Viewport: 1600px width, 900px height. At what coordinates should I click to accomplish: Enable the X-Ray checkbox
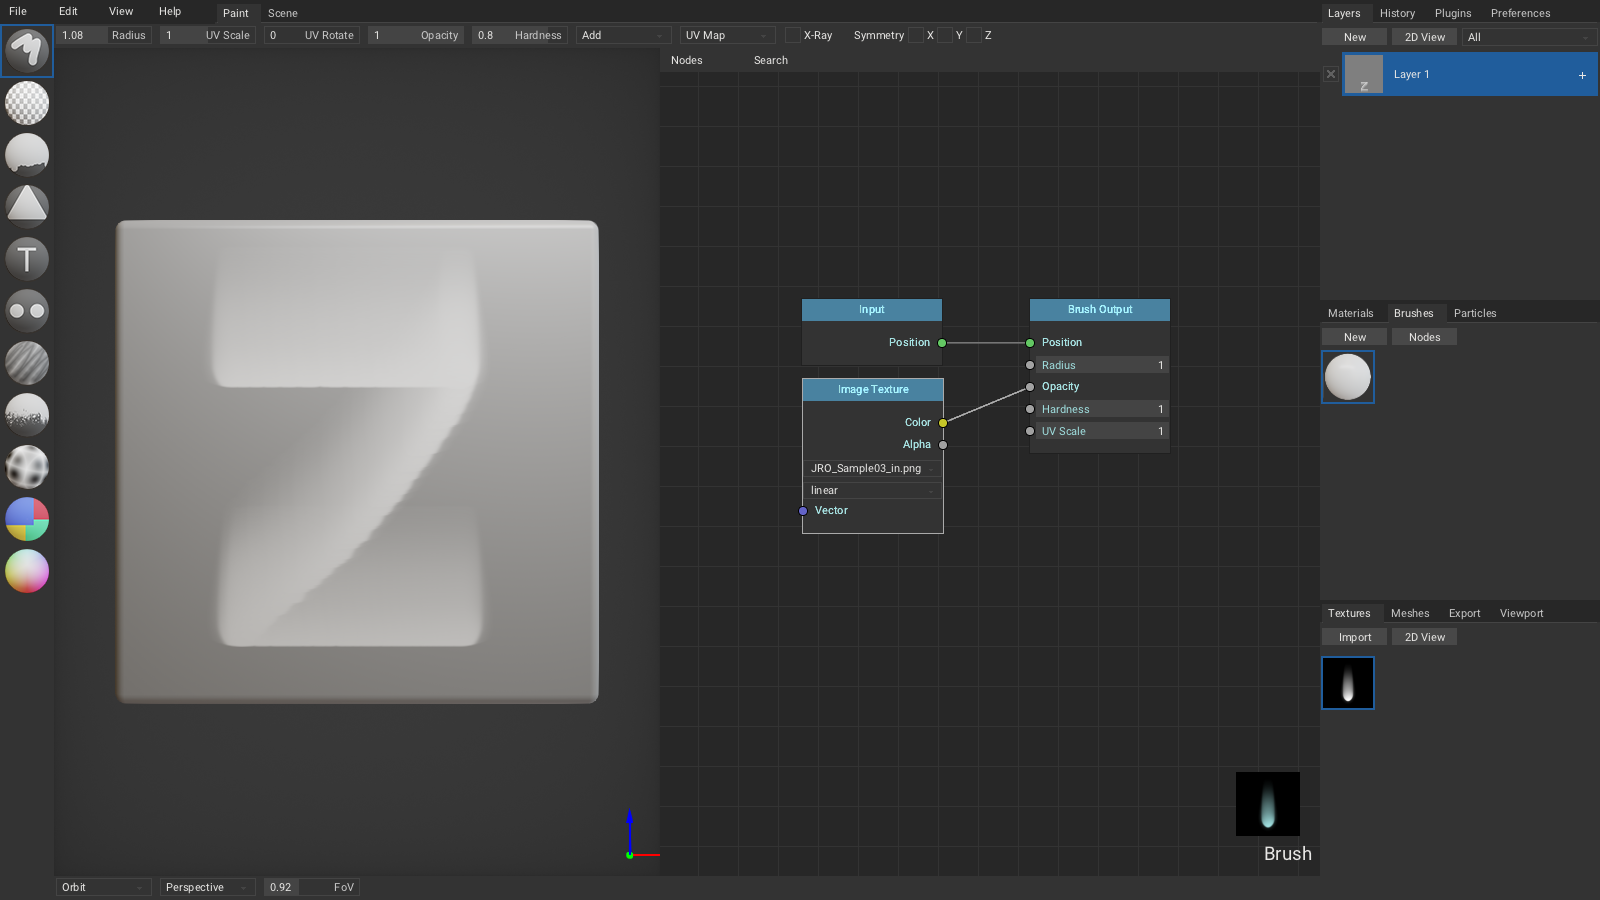[x=793, y=35]
